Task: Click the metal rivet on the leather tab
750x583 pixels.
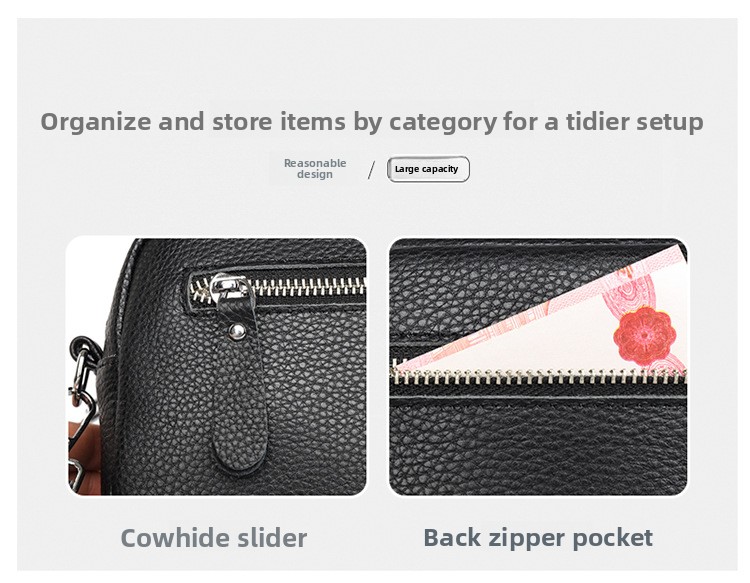Action: 237,330
